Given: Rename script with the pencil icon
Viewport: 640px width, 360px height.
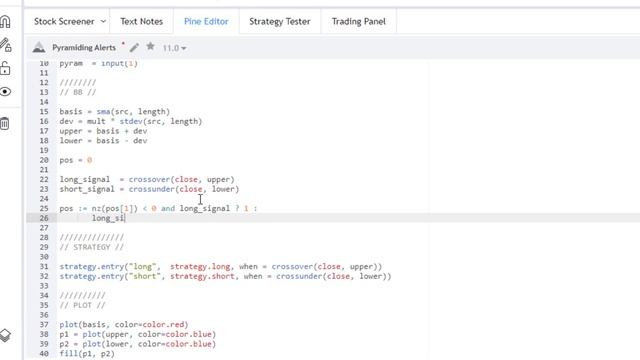Looking at the screenshot, I should [x=134, y=47].
